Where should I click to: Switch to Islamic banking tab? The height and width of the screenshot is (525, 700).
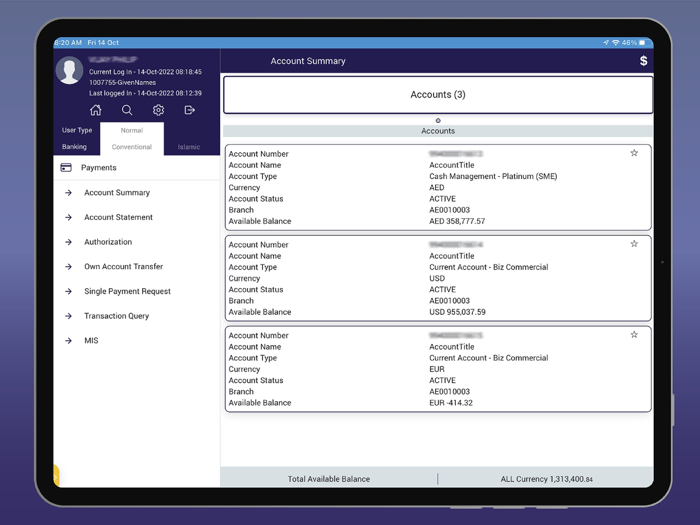189,147
